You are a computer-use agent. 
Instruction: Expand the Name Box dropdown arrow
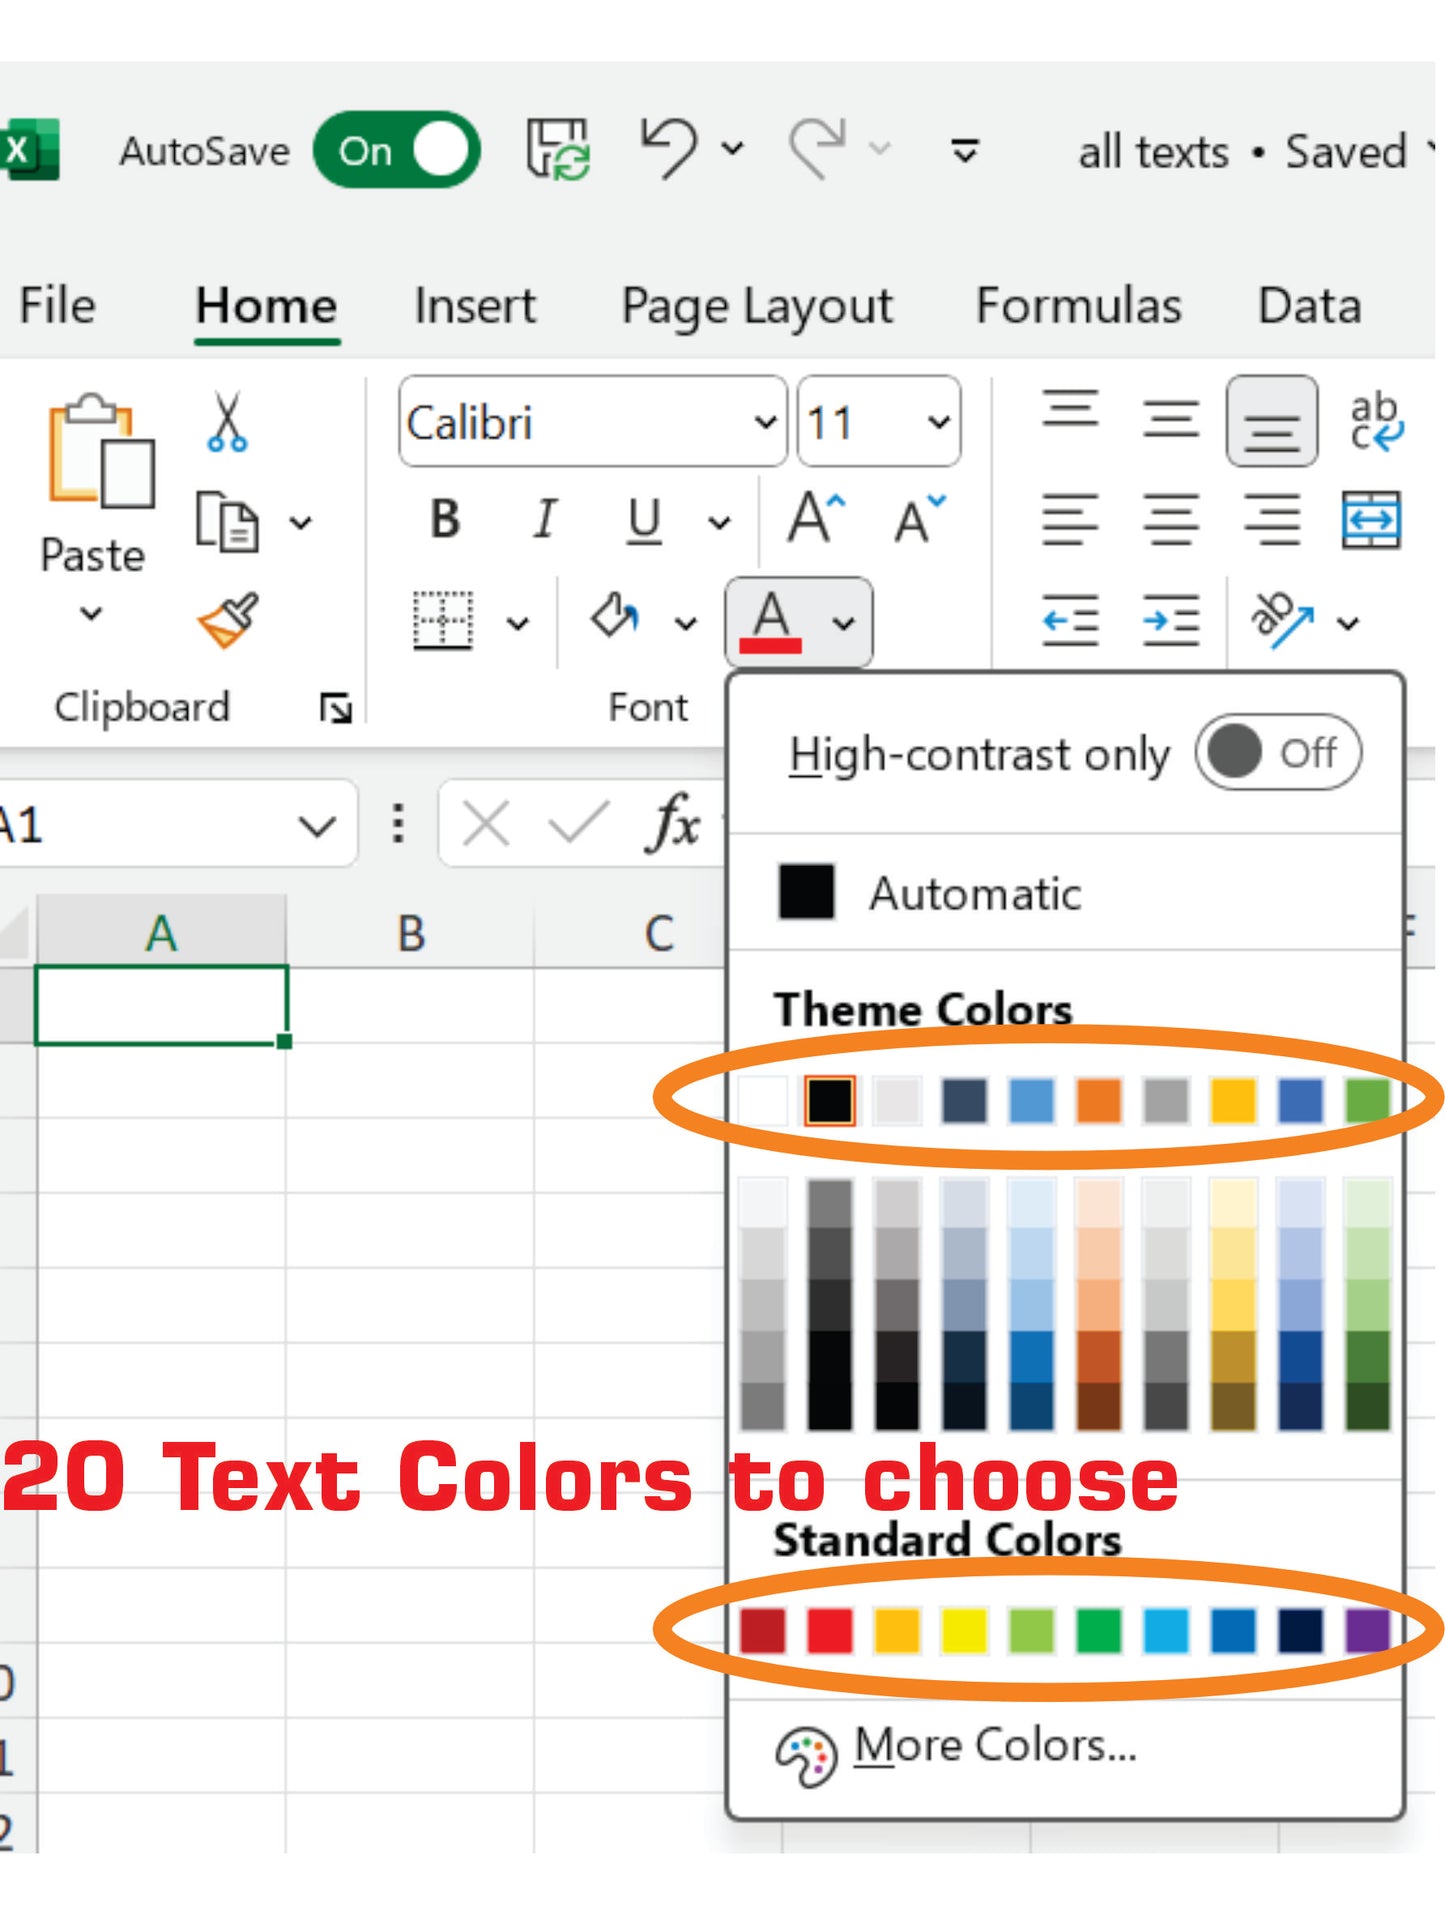(317, 826)
